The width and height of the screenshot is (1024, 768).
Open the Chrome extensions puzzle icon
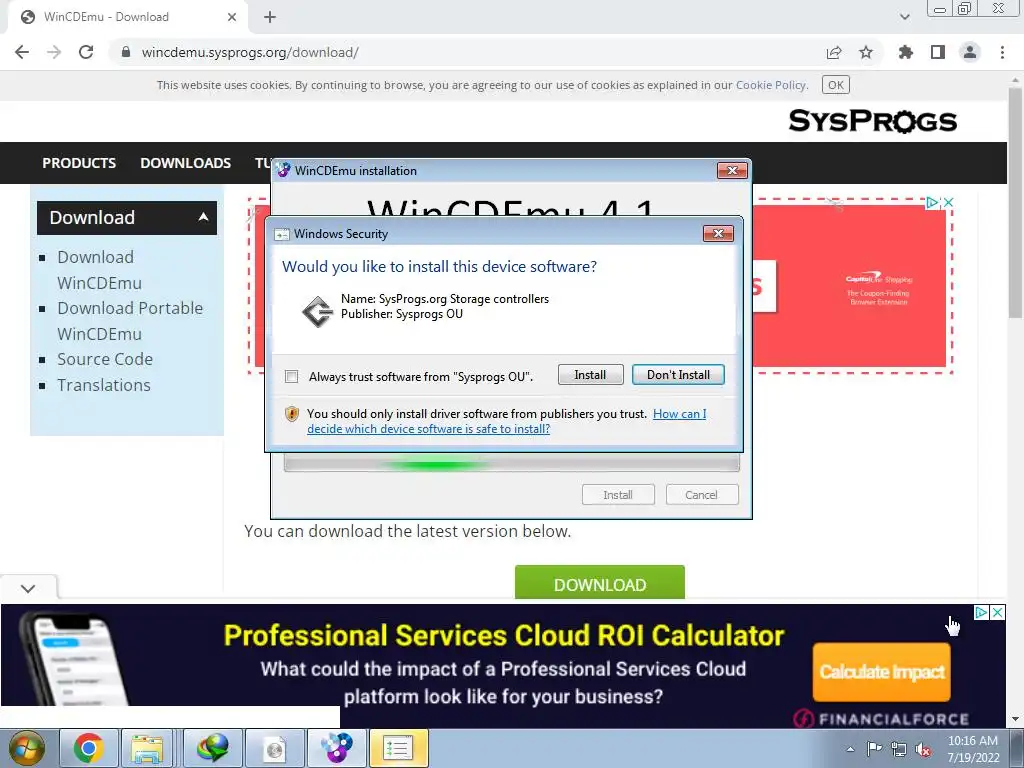(x=906, y=52)
